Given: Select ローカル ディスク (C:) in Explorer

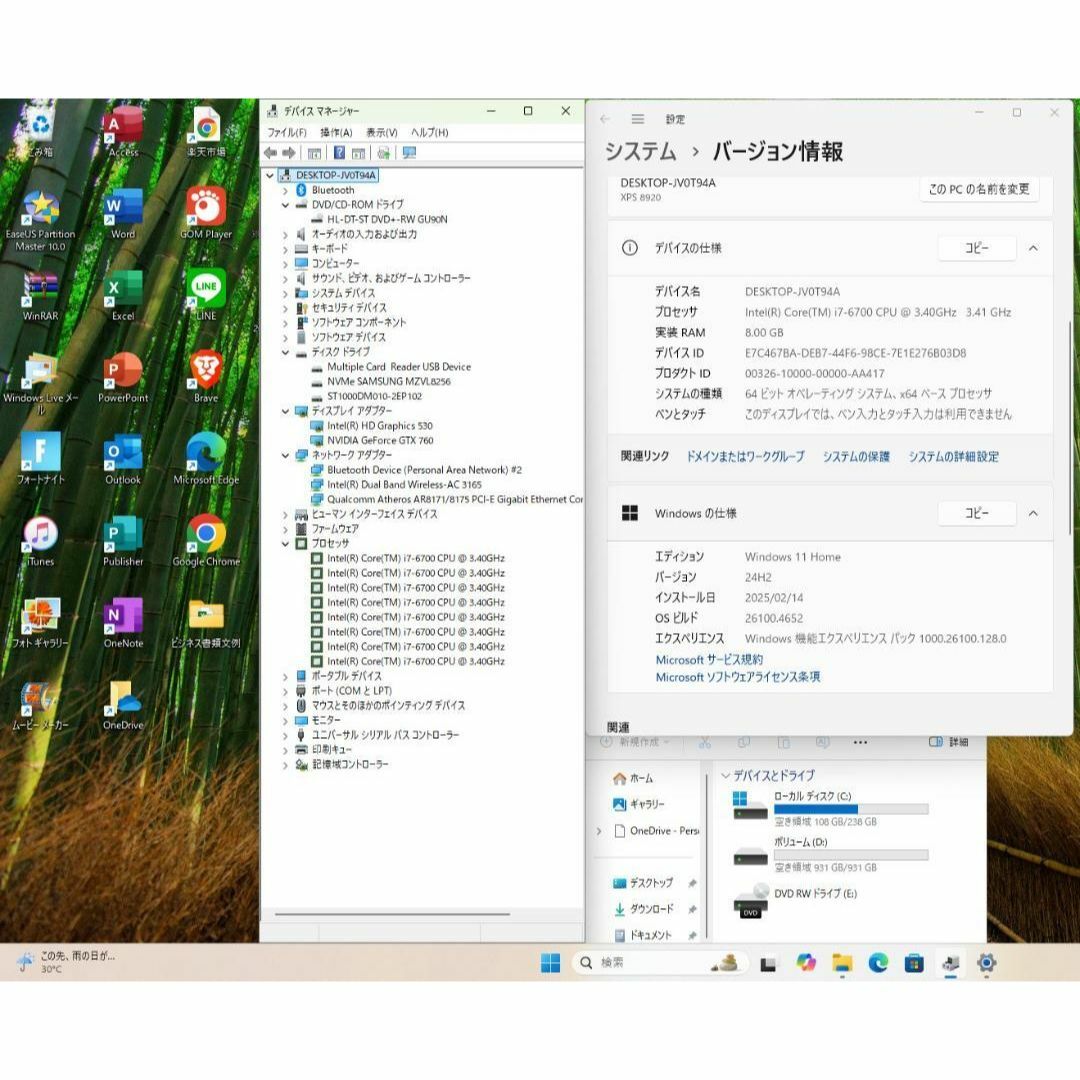Looking at the screenshot, I should [x=831, y=807].
